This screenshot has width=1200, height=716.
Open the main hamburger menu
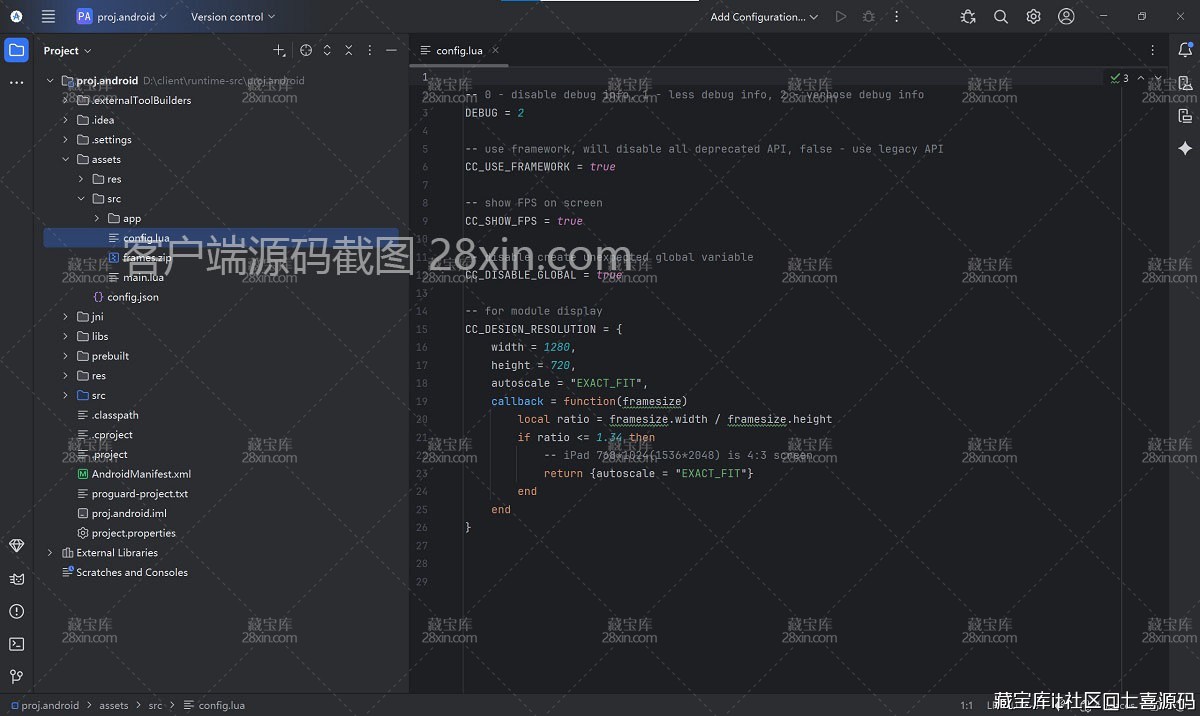tap(48, 16)
